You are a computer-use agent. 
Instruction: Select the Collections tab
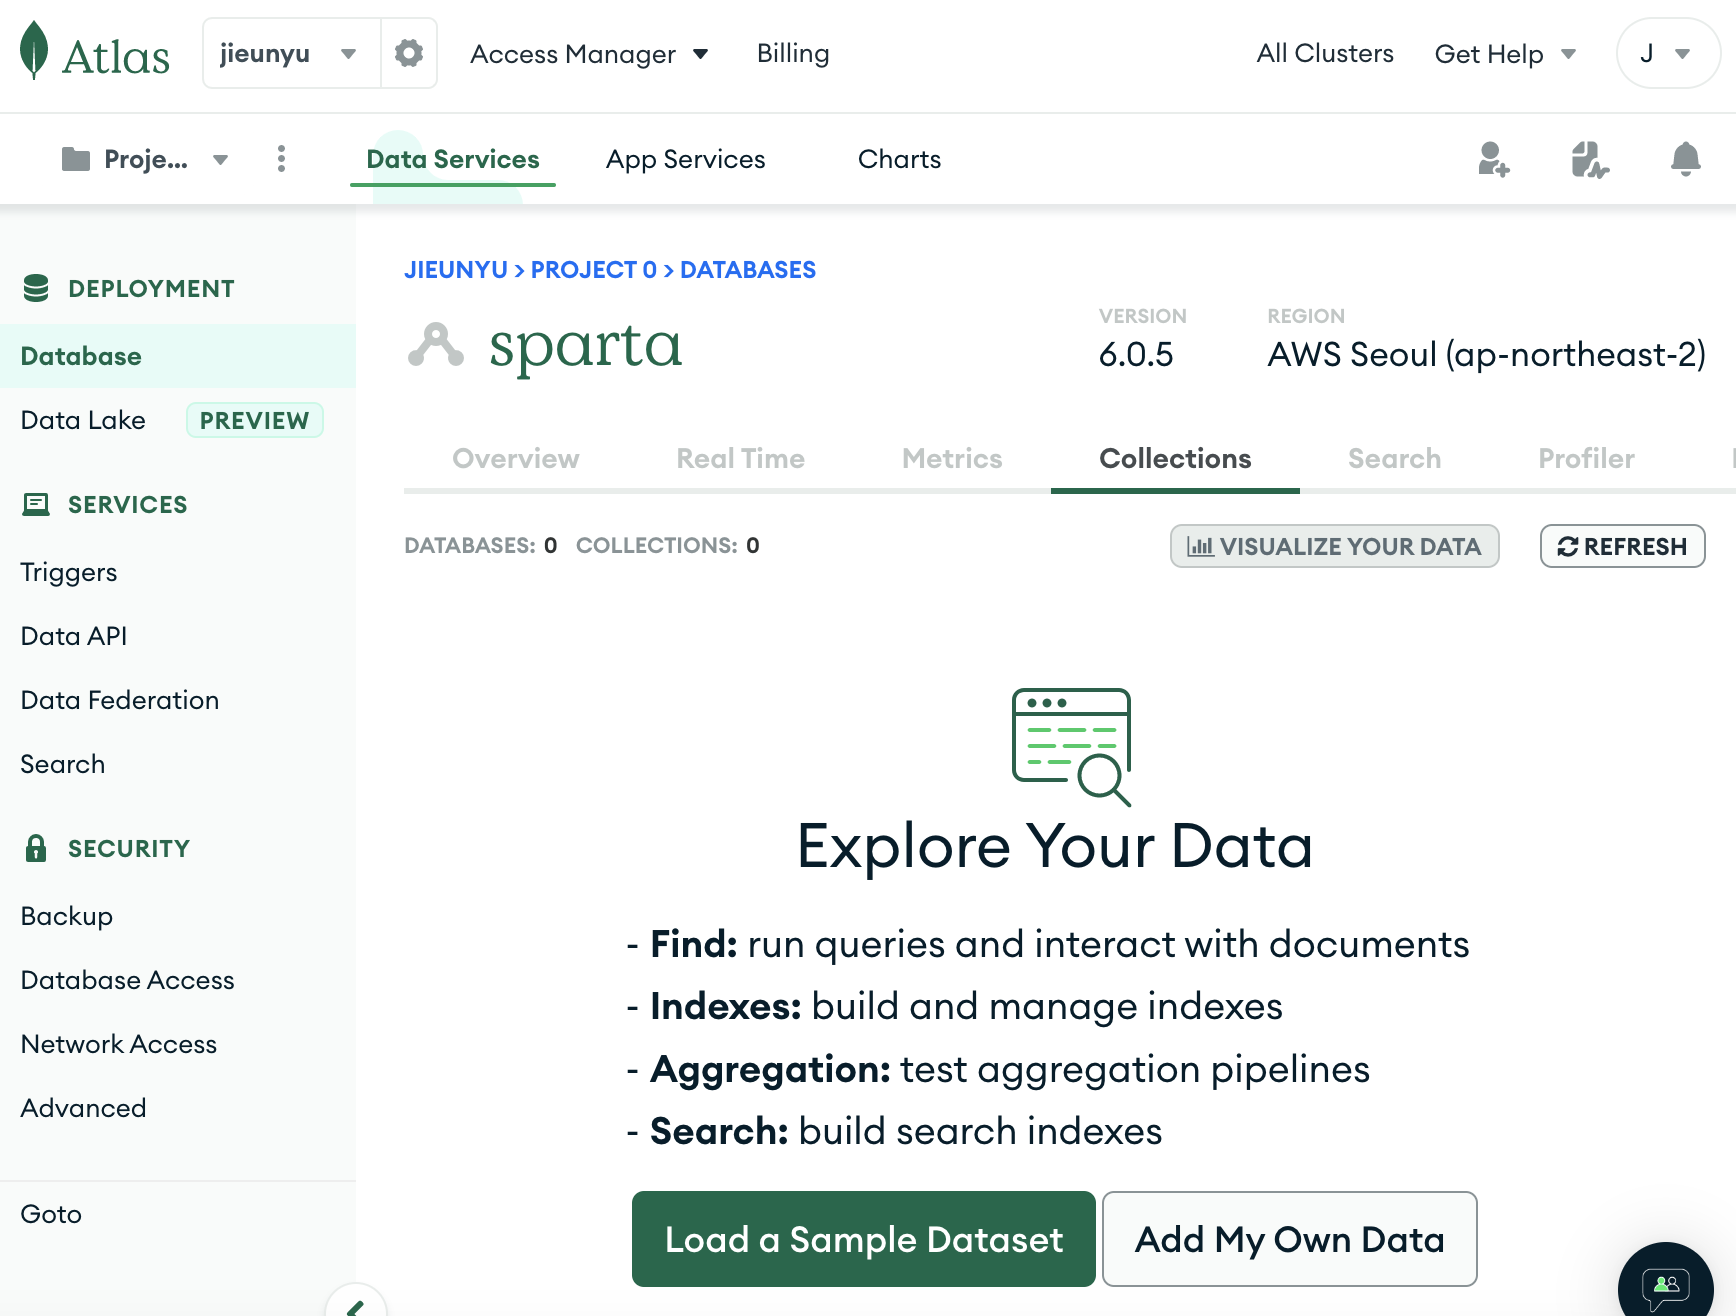1175,458
